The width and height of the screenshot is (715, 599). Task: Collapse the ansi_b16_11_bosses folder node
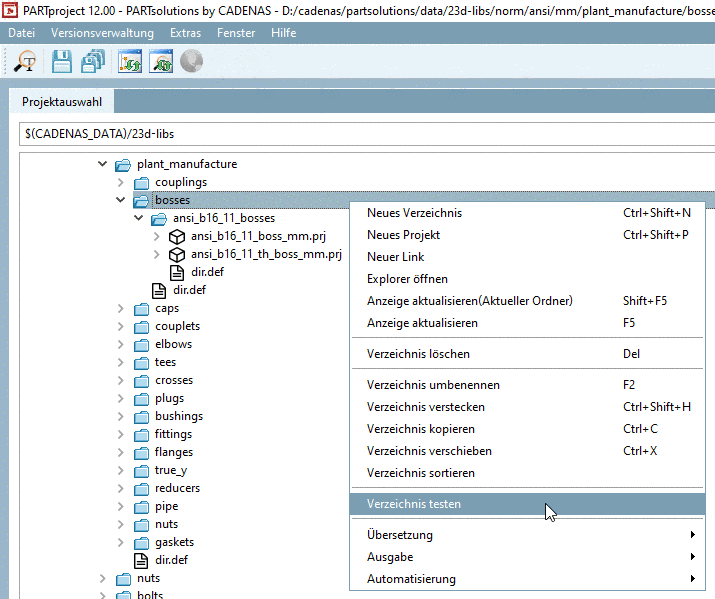(x=139, y=218)
